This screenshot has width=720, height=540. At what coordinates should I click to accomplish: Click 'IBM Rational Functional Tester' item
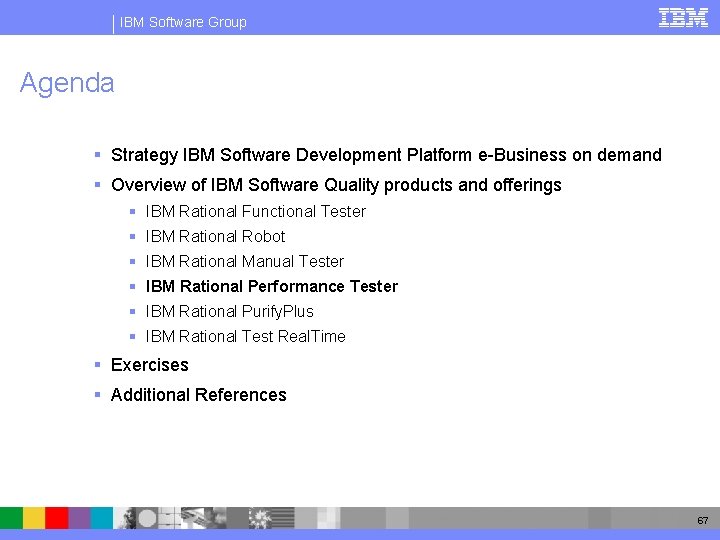click(x=256, y=212)
